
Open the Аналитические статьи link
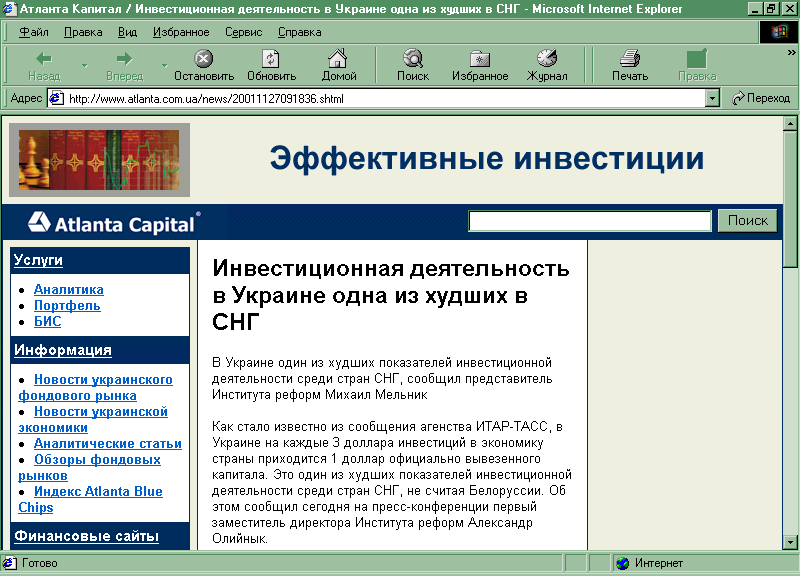(x=107, y=444)
